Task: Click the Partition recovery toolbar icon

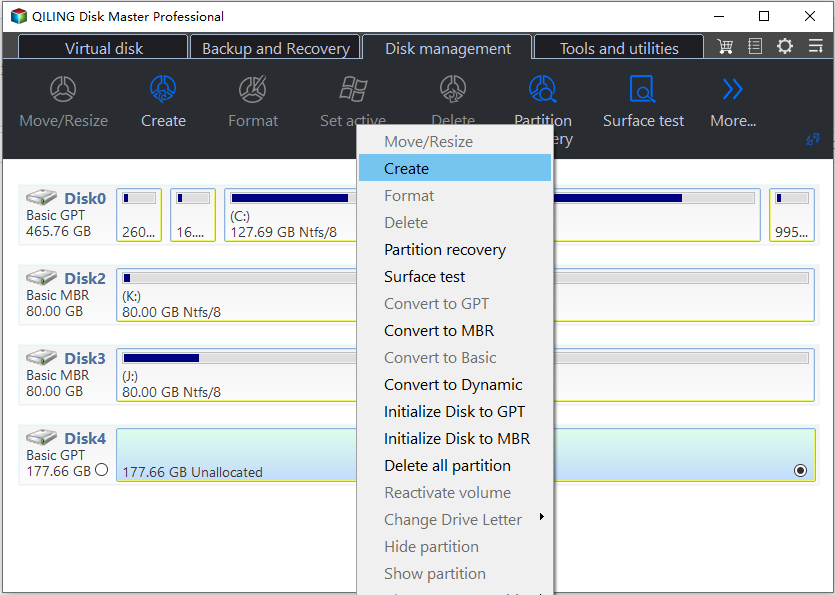Action: click(543, 88)
